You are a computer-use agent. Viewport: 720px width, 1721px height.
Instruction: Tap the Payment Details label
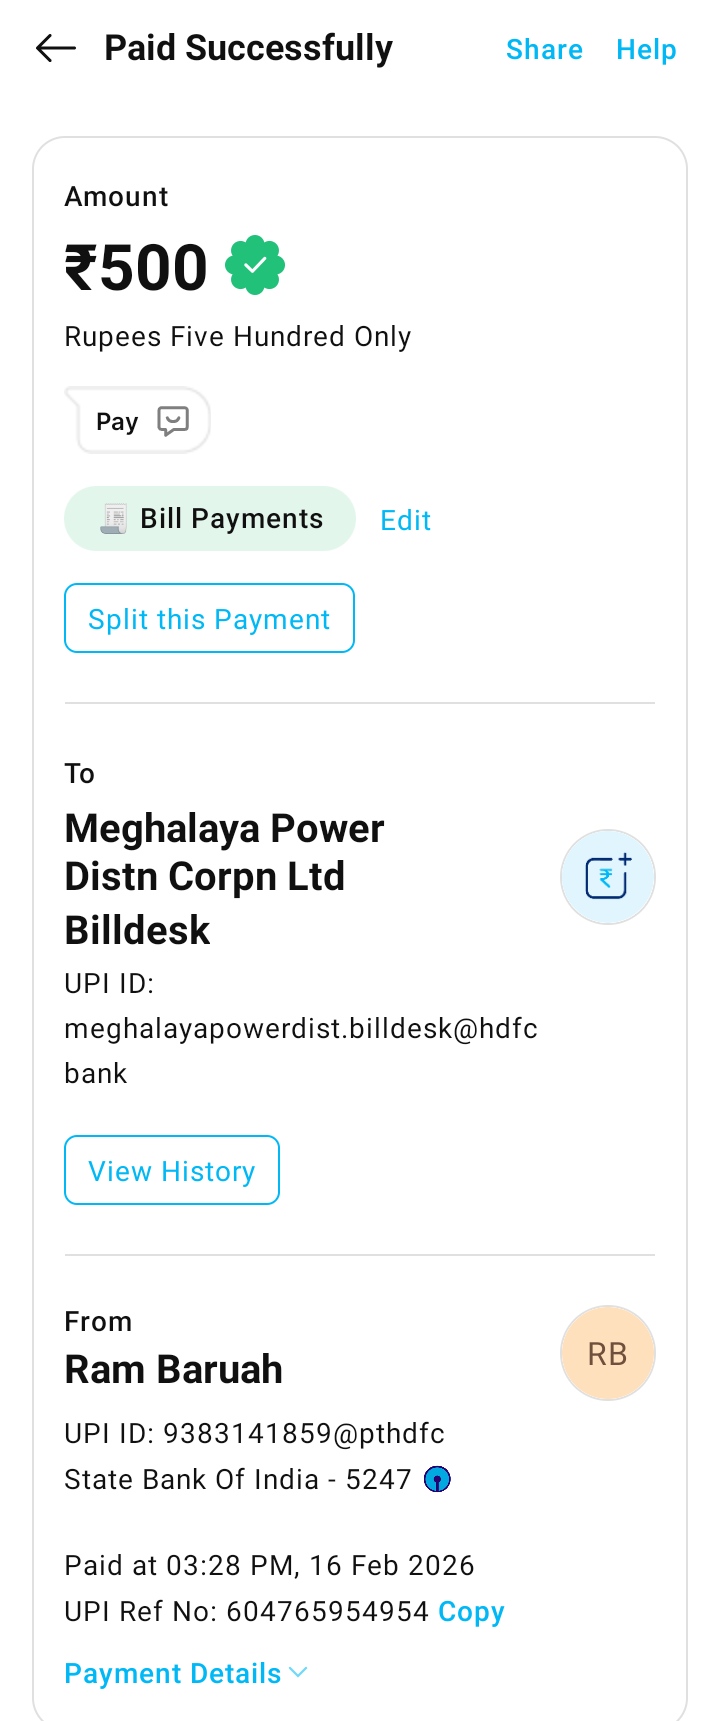(172, 1673)
